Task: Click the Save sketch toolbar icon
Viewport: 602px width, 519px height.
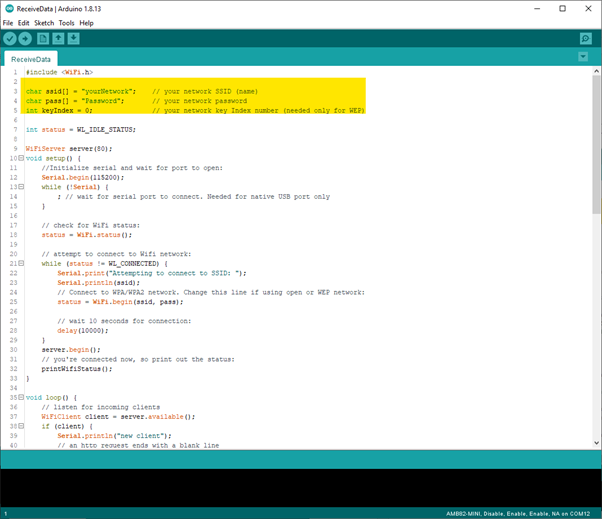Action: (x=74, y=38)
